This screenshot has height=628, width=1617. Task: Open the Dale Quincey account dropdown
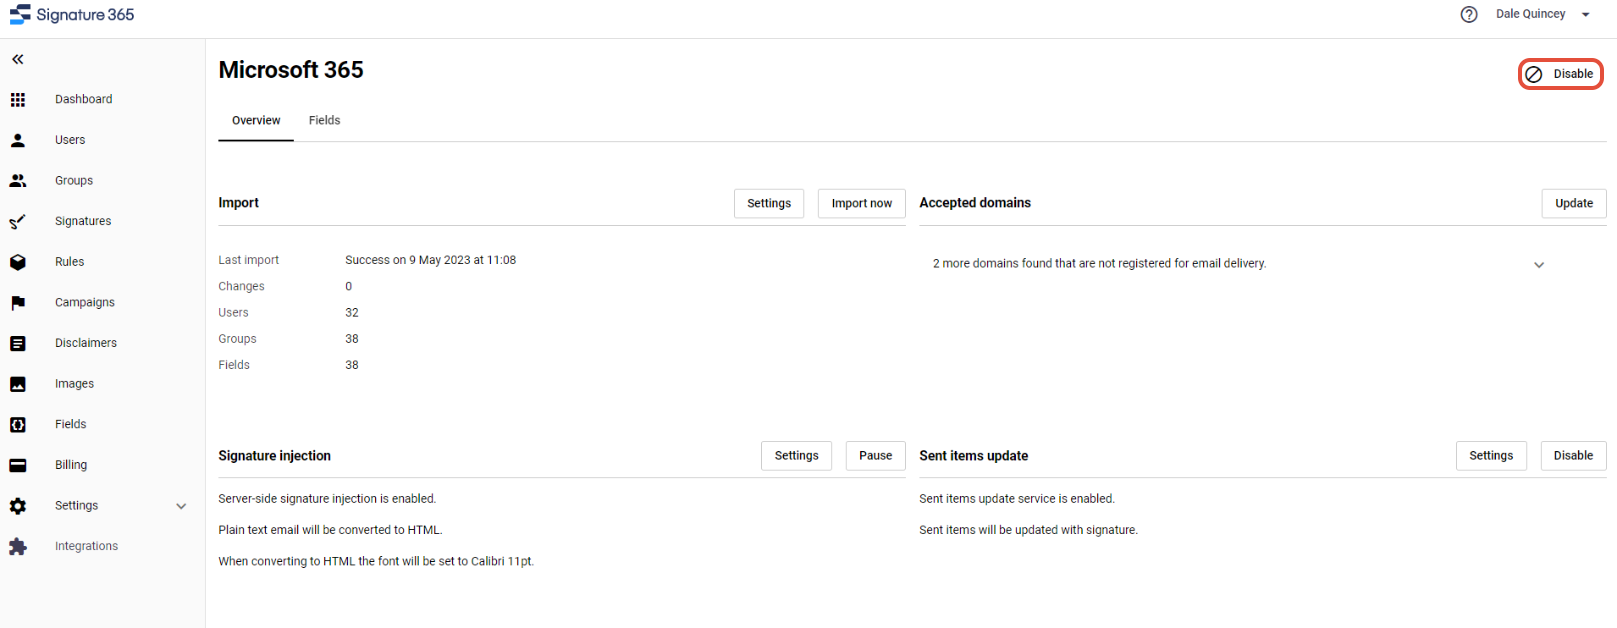tap(1542, 14)
